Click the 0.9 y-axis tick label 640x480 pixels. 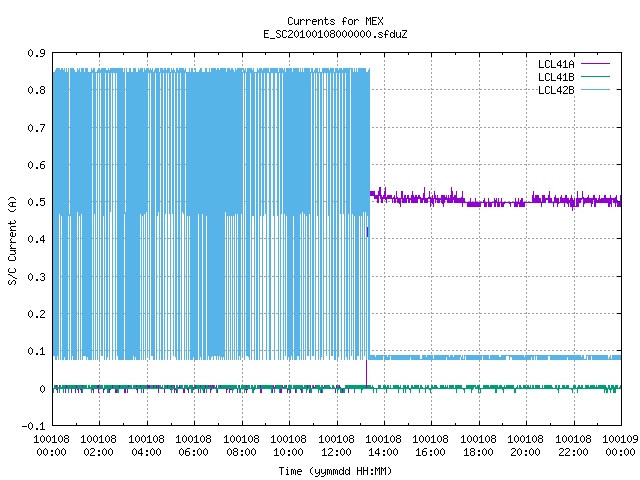[x=37, y=53]
